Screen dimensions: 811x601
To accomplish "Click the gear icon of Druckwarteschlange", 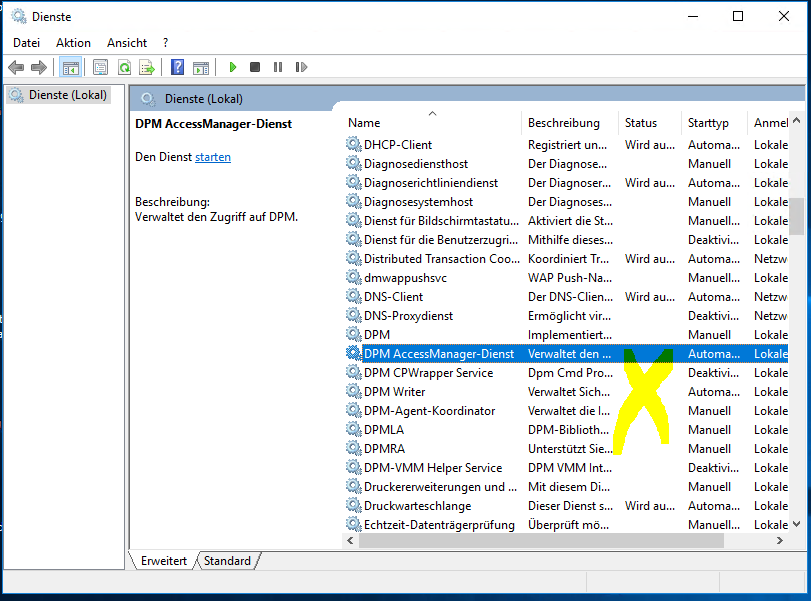I will point(354,505).
